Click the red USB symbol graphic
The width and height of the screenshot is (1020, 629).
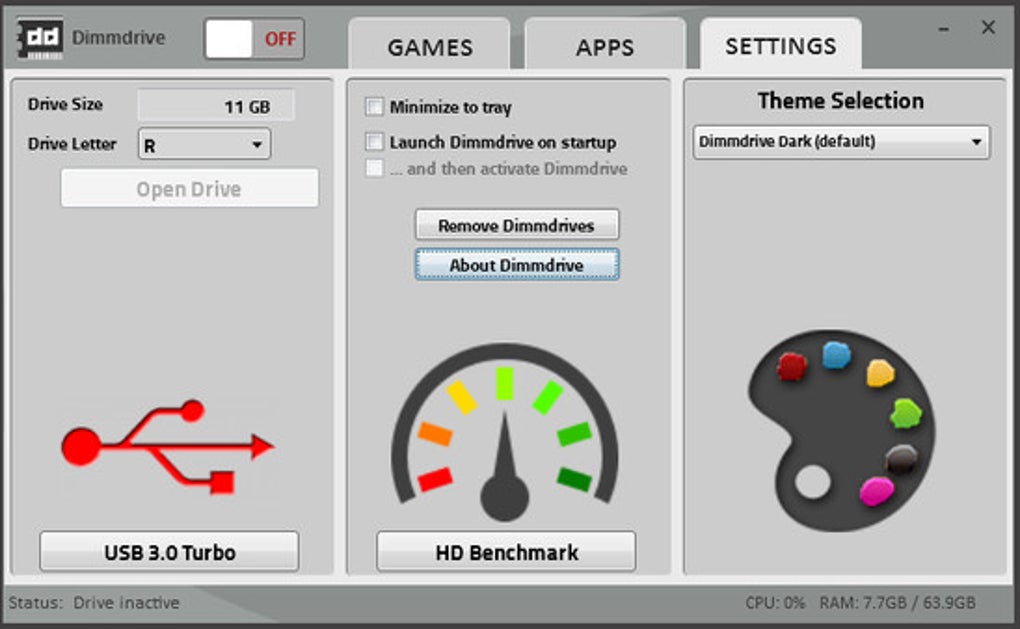168,447
